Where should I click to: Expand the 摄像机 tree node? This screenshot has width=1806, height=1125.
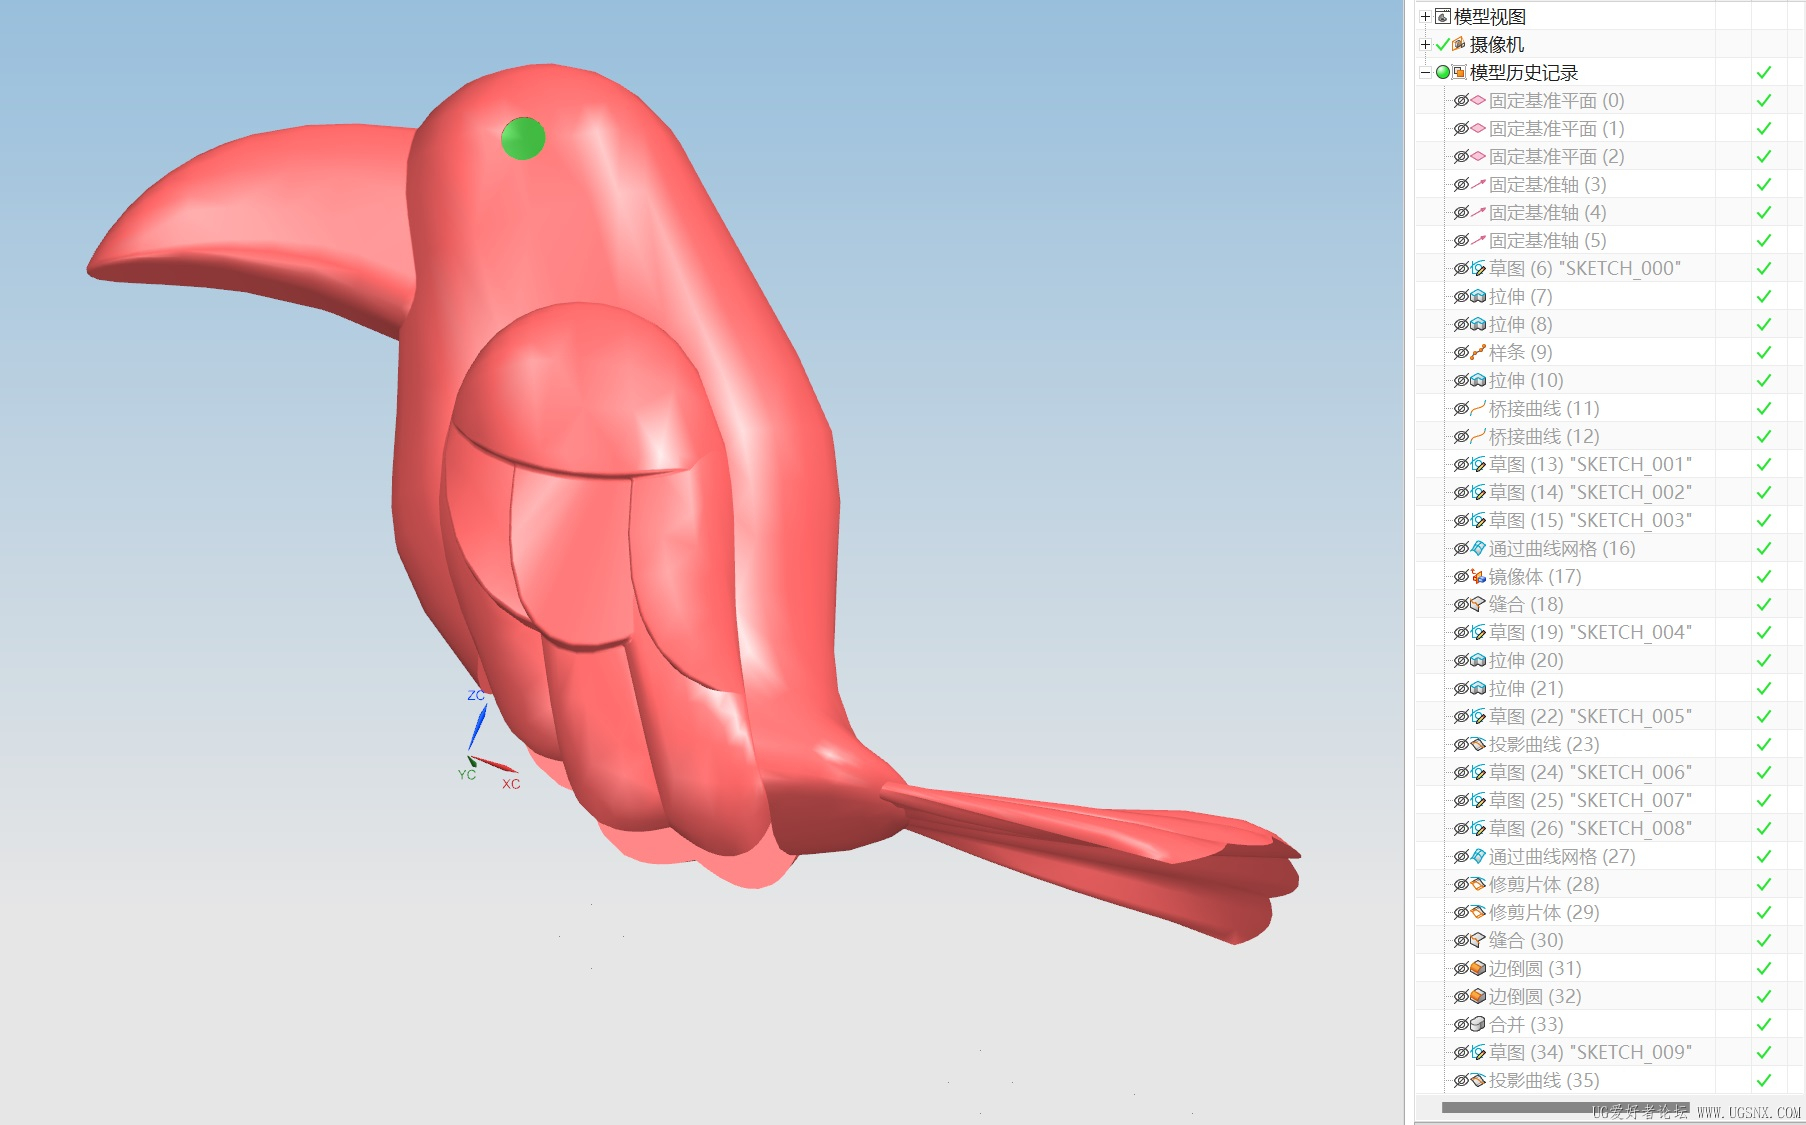pyautogui.click(x=1425, y=45)
